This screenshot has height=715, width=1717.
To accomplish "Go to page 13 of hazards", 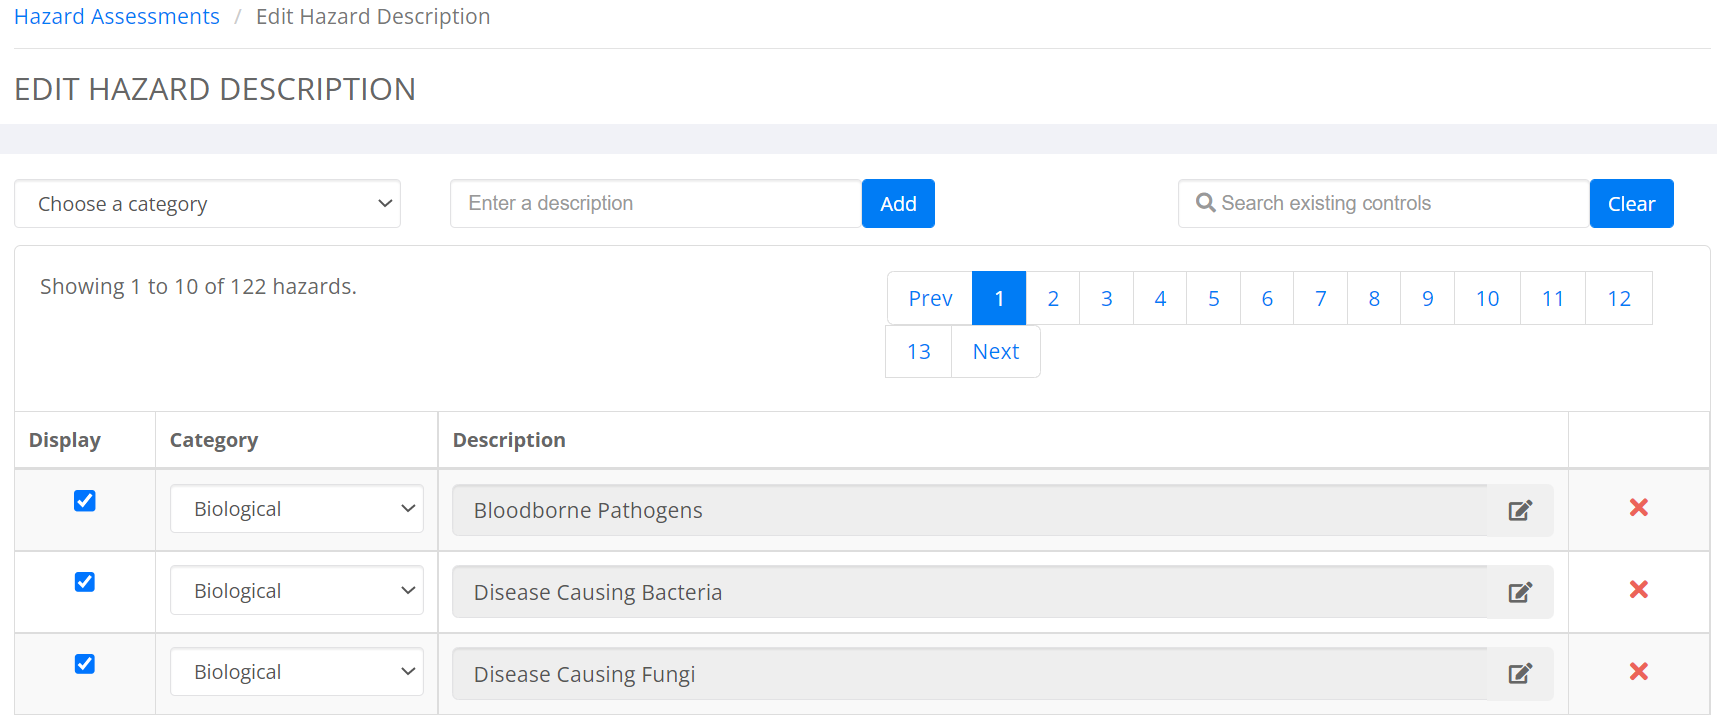I will (x=919, y=352).
